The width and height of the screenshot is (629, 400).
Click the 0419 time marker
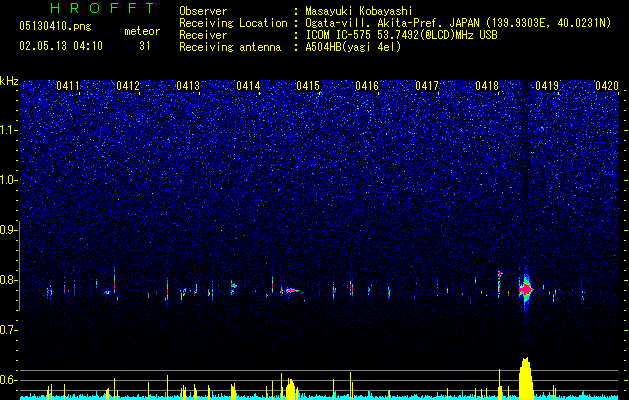coord(547,86)
